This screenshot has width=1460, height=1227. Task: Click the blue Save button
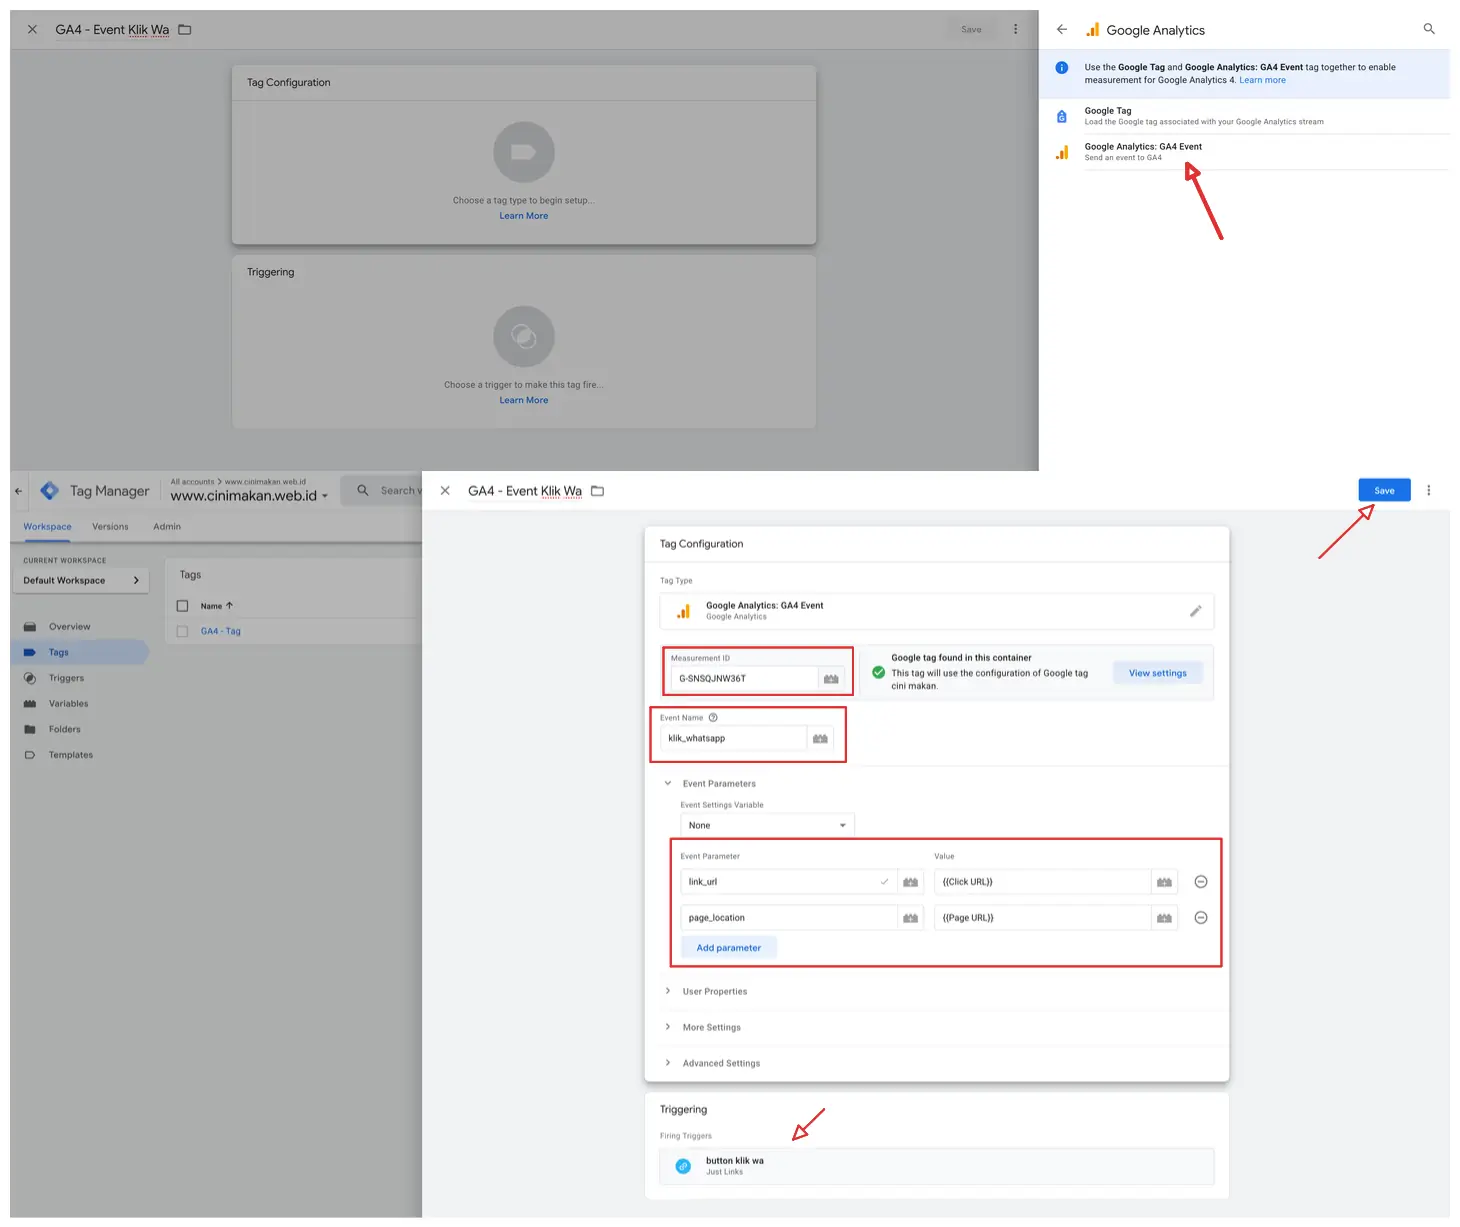pos(1384,491)
